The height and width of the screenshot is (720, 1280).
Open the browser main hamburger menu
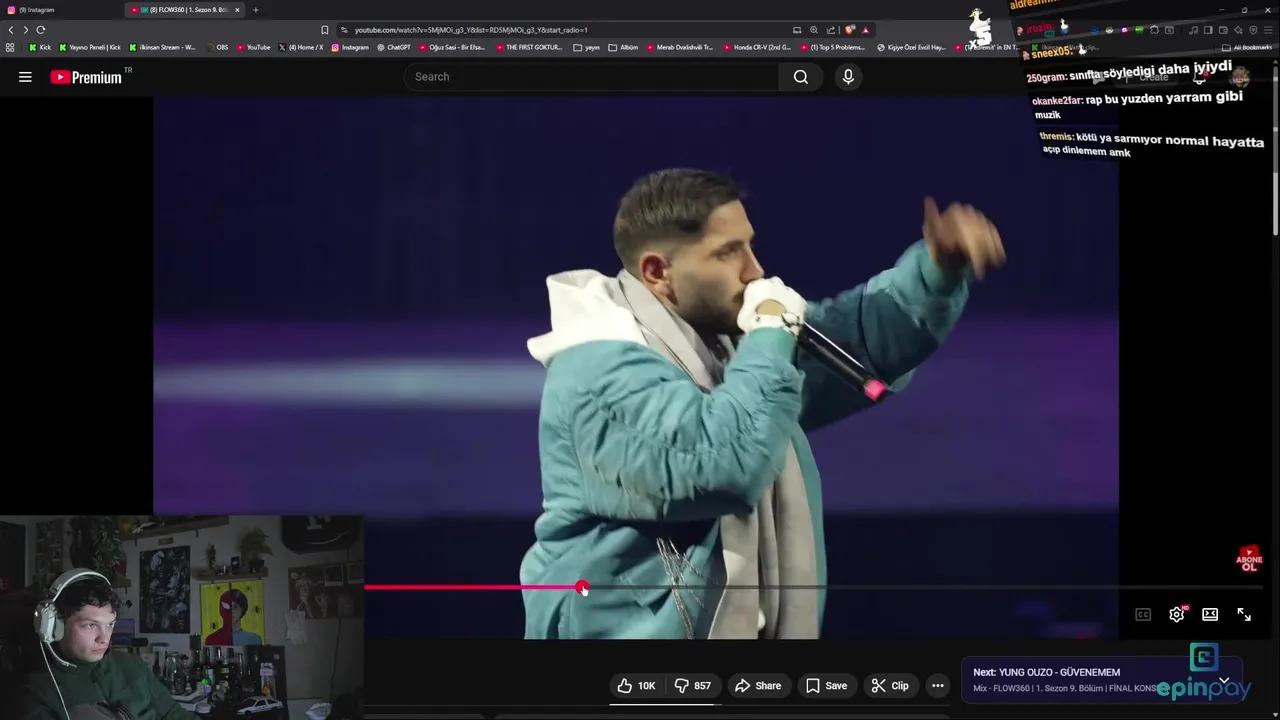coord(1268,30)
